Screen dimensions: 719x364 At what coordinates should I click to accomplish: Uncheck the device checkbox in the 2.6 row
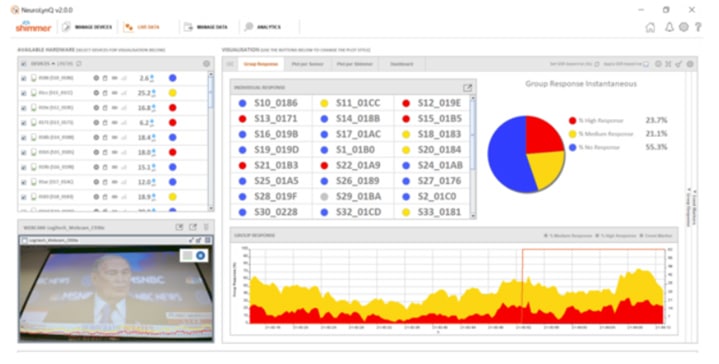click(x=23, y=78)
